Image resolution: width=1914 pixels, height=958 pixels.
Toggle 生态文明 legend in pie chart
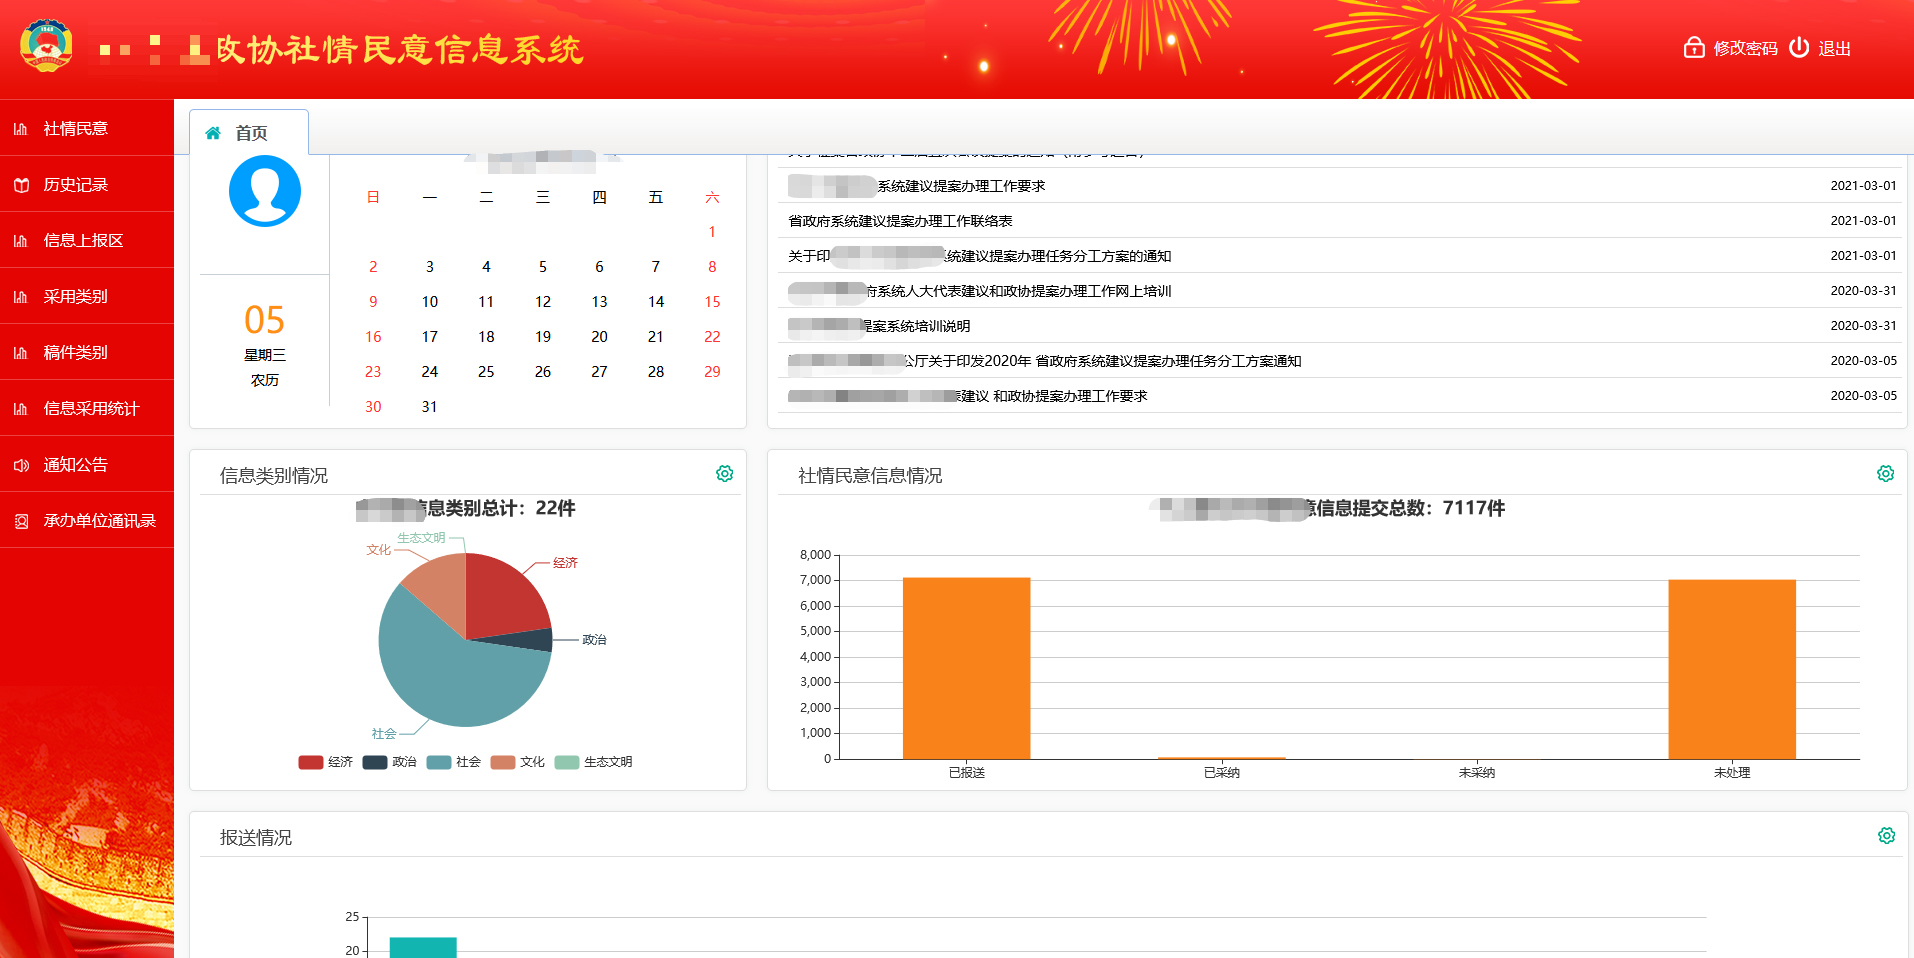(594, 762)
